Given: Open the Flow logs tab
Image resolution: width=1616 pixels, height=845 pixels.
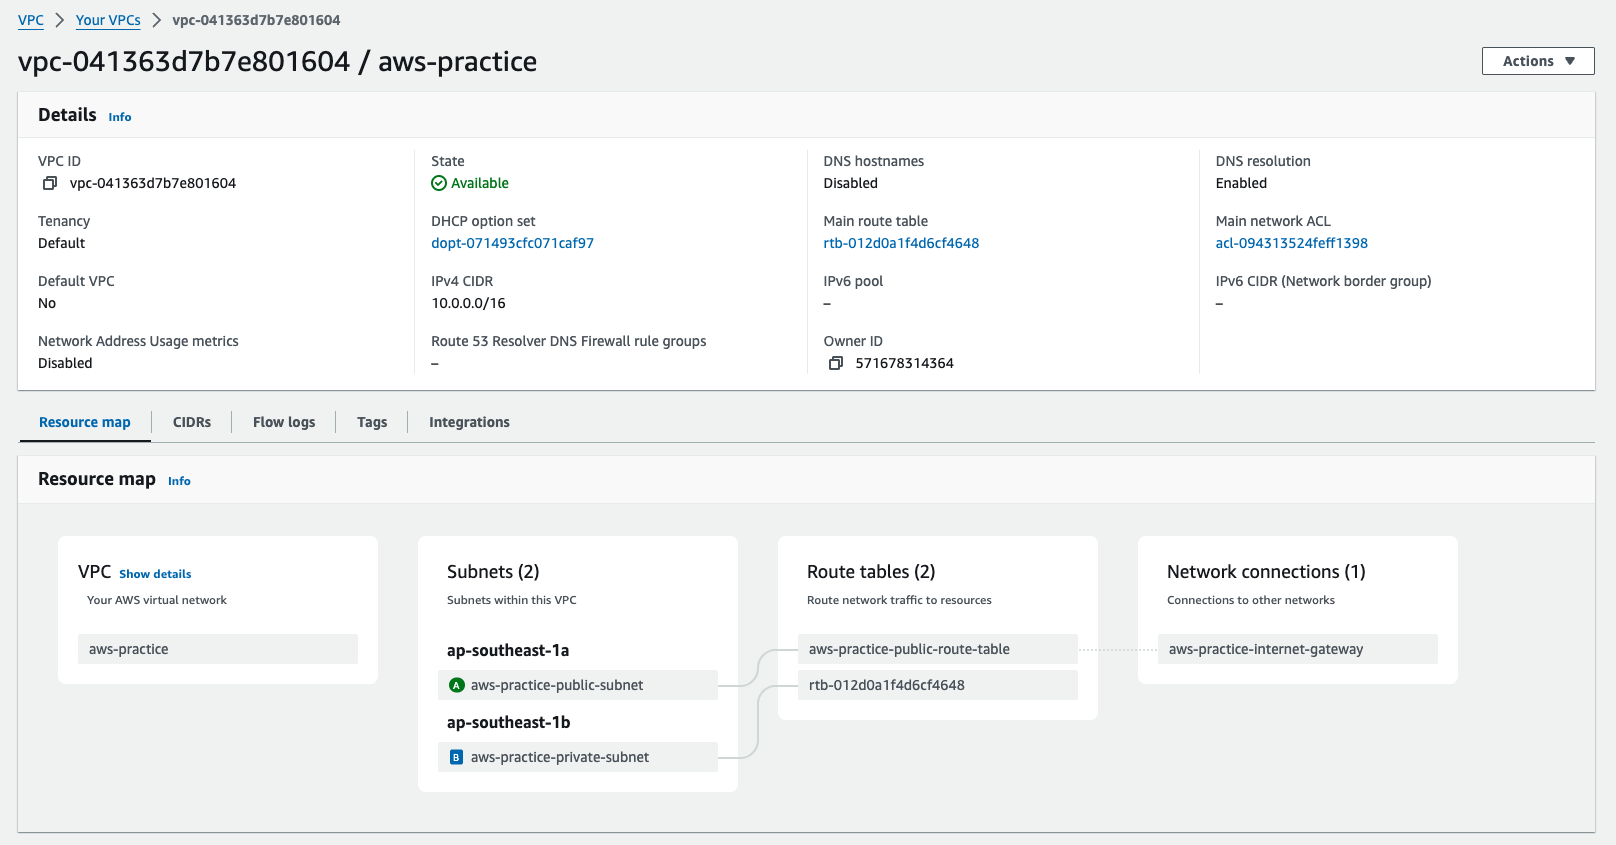Looking at the screenshot, I should pos(284,422).
